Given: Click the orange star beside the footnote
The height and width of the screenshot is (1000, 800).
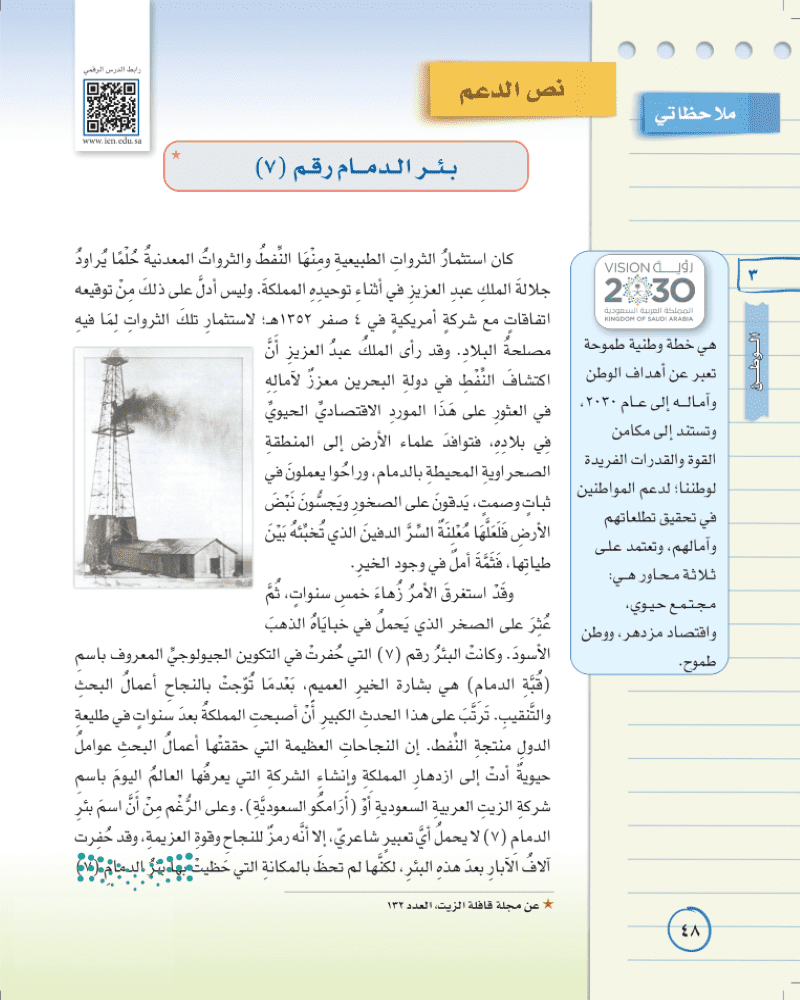Looking at the screenshot, I should point(548,904).
